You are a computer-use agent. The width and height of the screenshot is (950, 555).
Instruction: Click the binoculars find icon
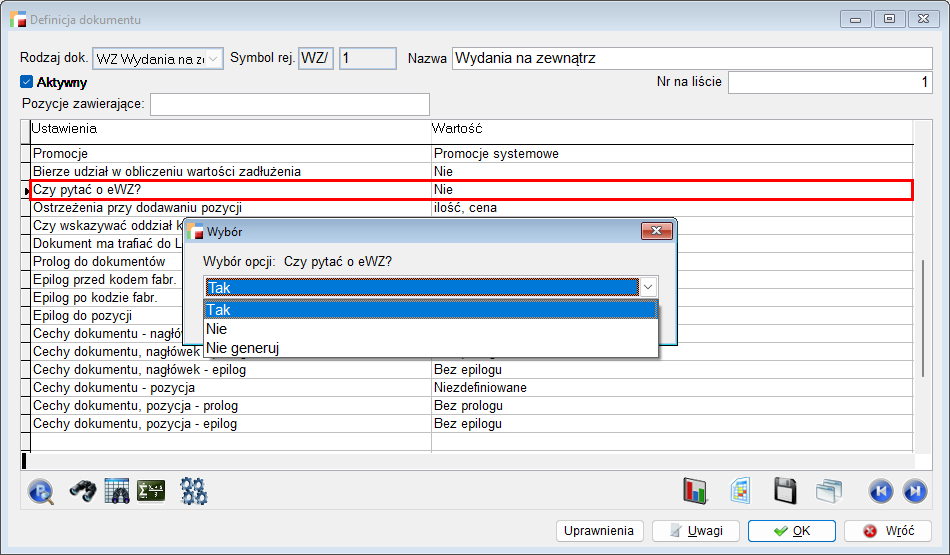coord(82,491)
